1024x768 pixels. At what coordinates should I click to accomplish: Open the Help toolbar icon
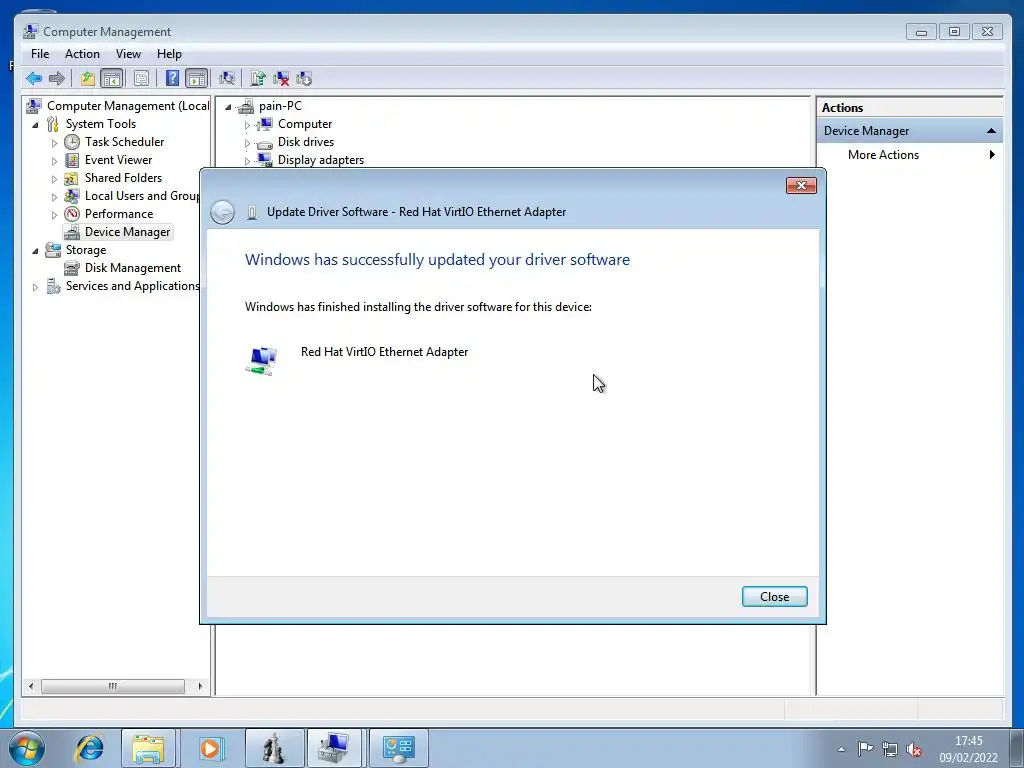point(172,79)
